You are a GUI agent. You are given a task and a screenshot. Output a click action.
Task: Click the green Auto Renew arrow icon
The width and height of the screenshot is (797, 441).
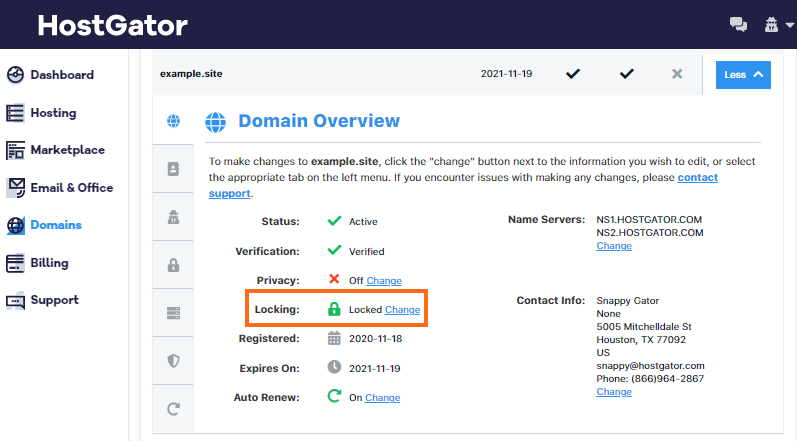point(334,396)
